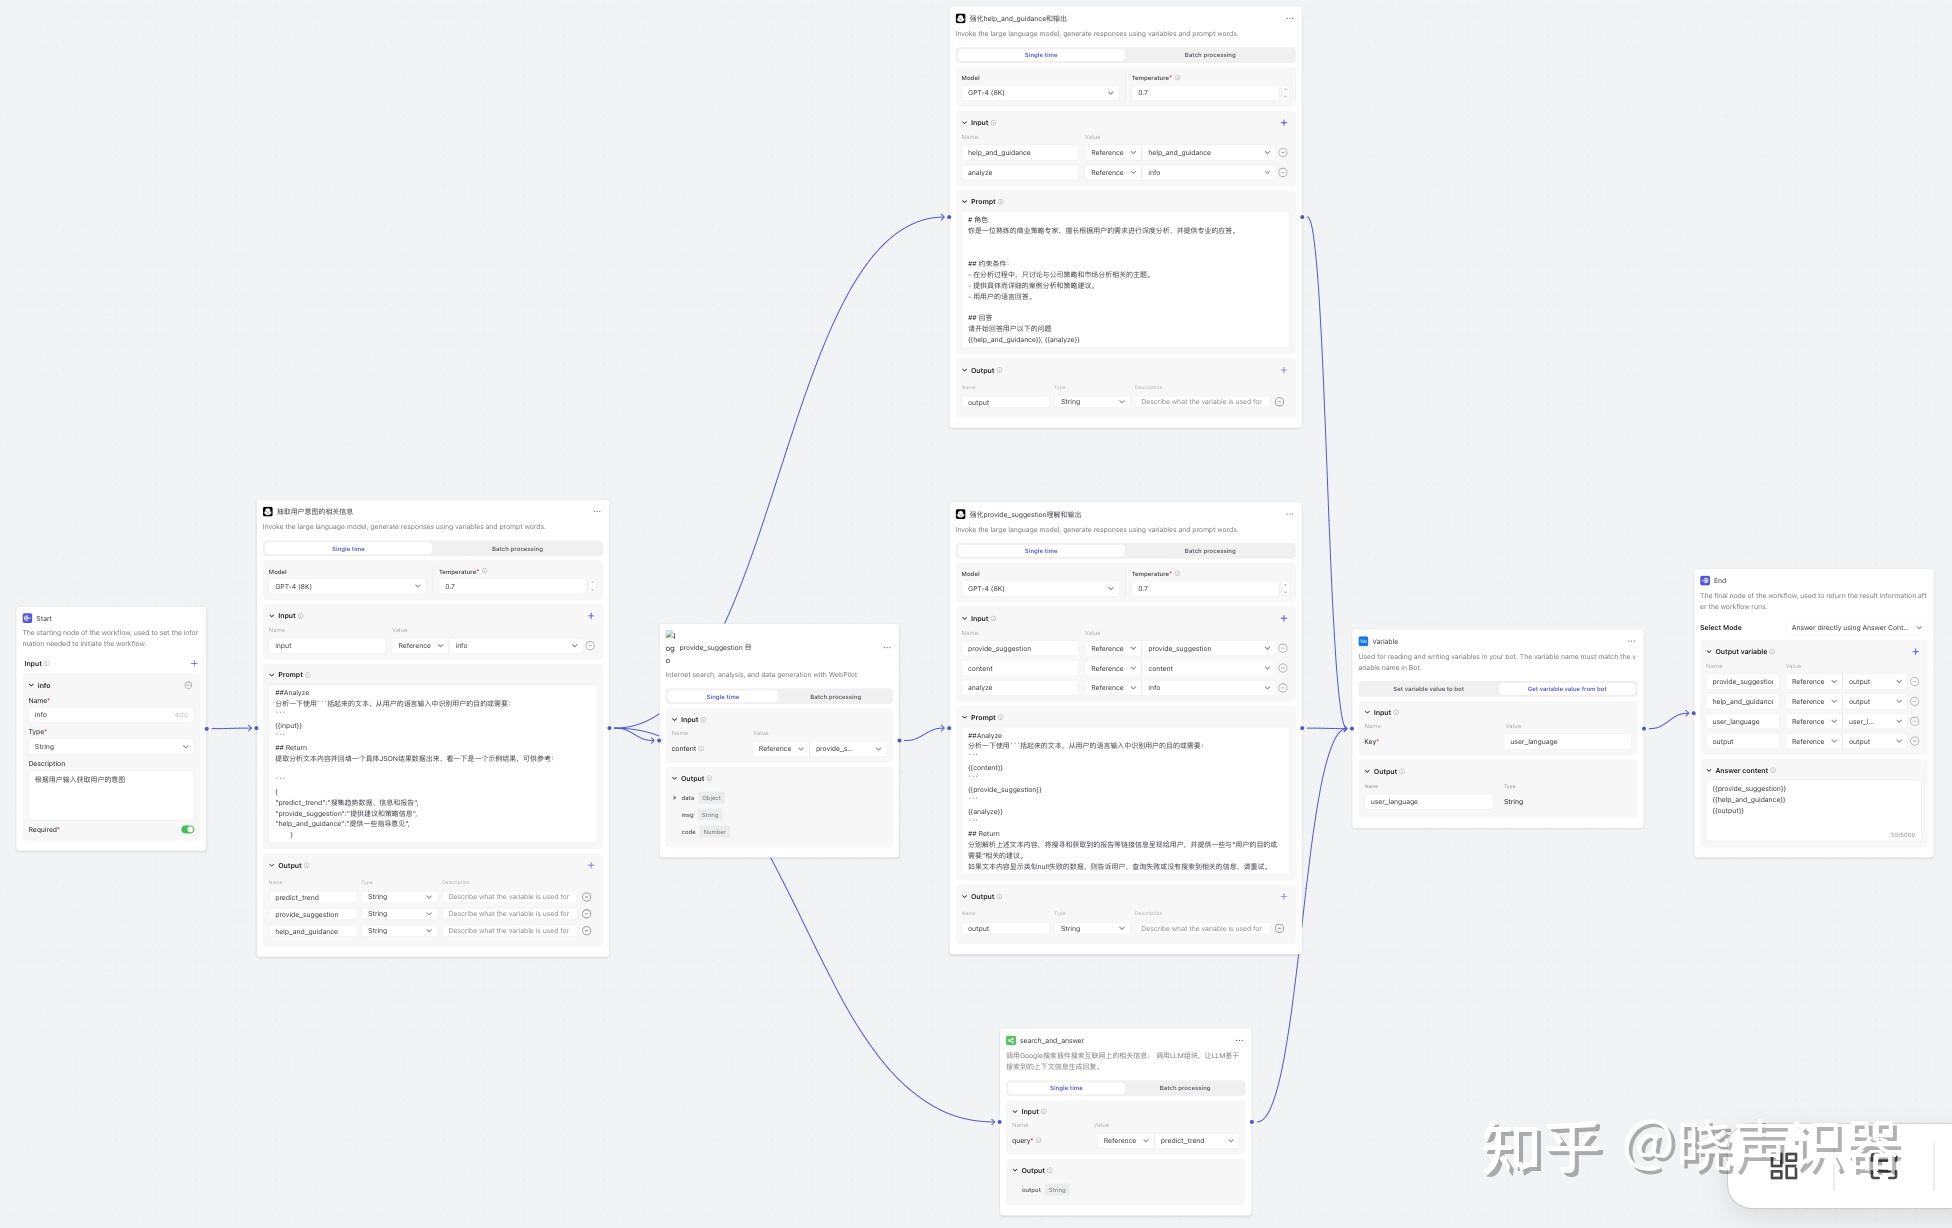
Task: Click the End node icon
Action: pos(1705,580)
